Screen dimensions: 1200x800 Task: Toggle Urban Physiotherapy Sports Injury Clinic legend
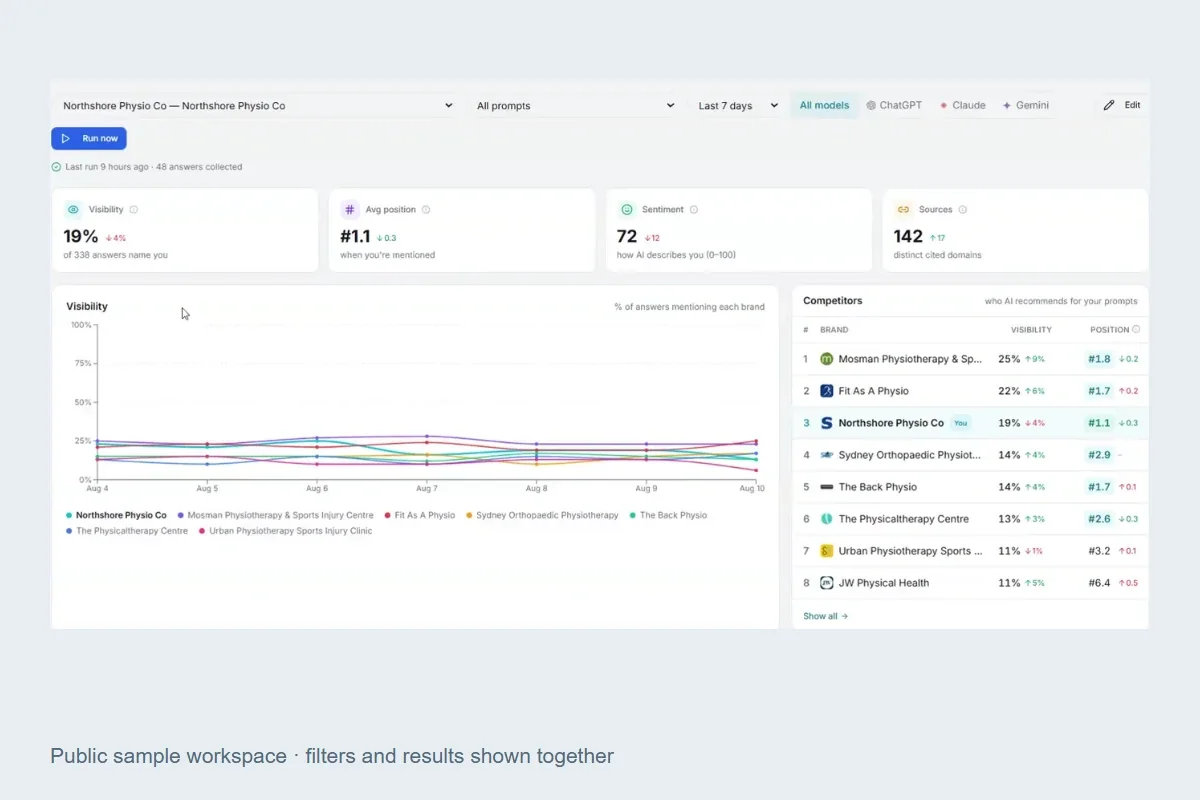point(285,531)
